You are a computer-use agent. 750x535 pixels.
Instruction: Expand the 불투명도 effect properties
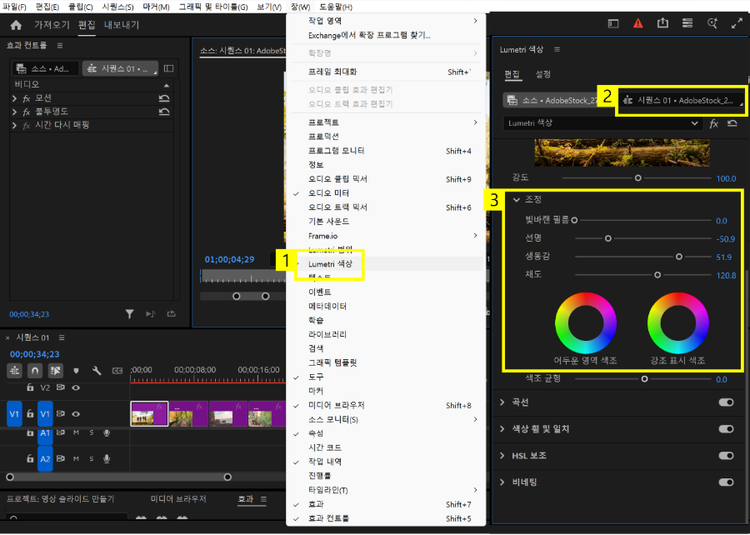14,112
